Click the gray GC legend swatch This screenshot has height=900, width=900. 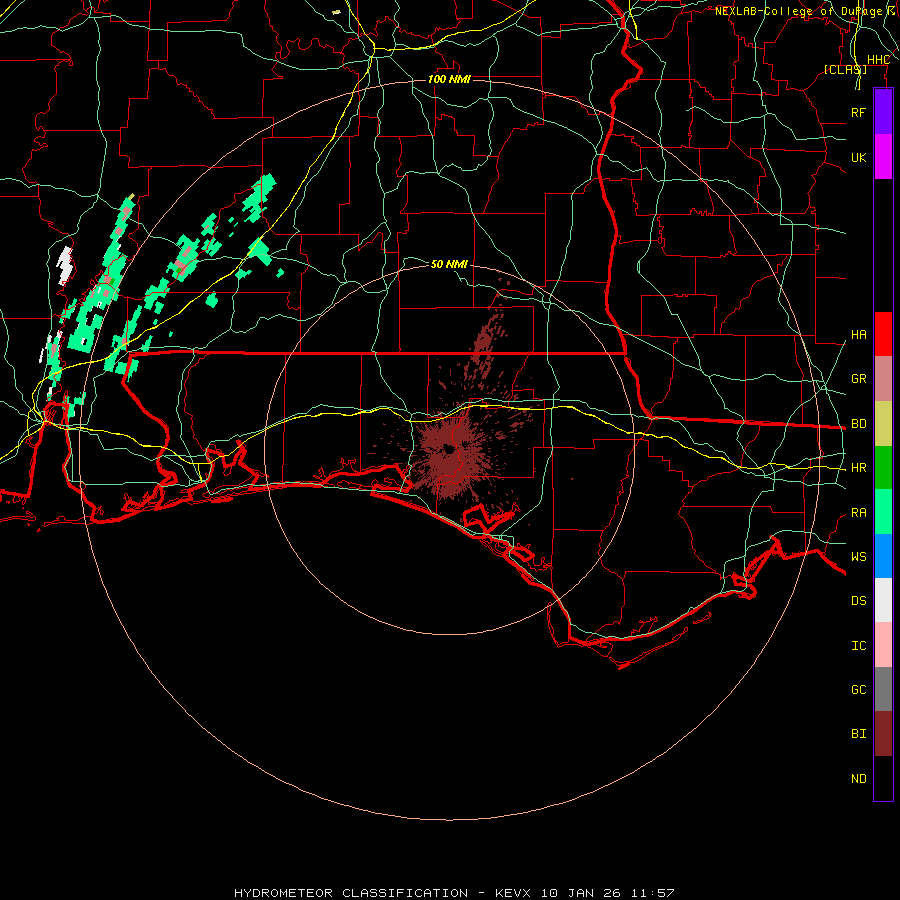click(883, 689)
